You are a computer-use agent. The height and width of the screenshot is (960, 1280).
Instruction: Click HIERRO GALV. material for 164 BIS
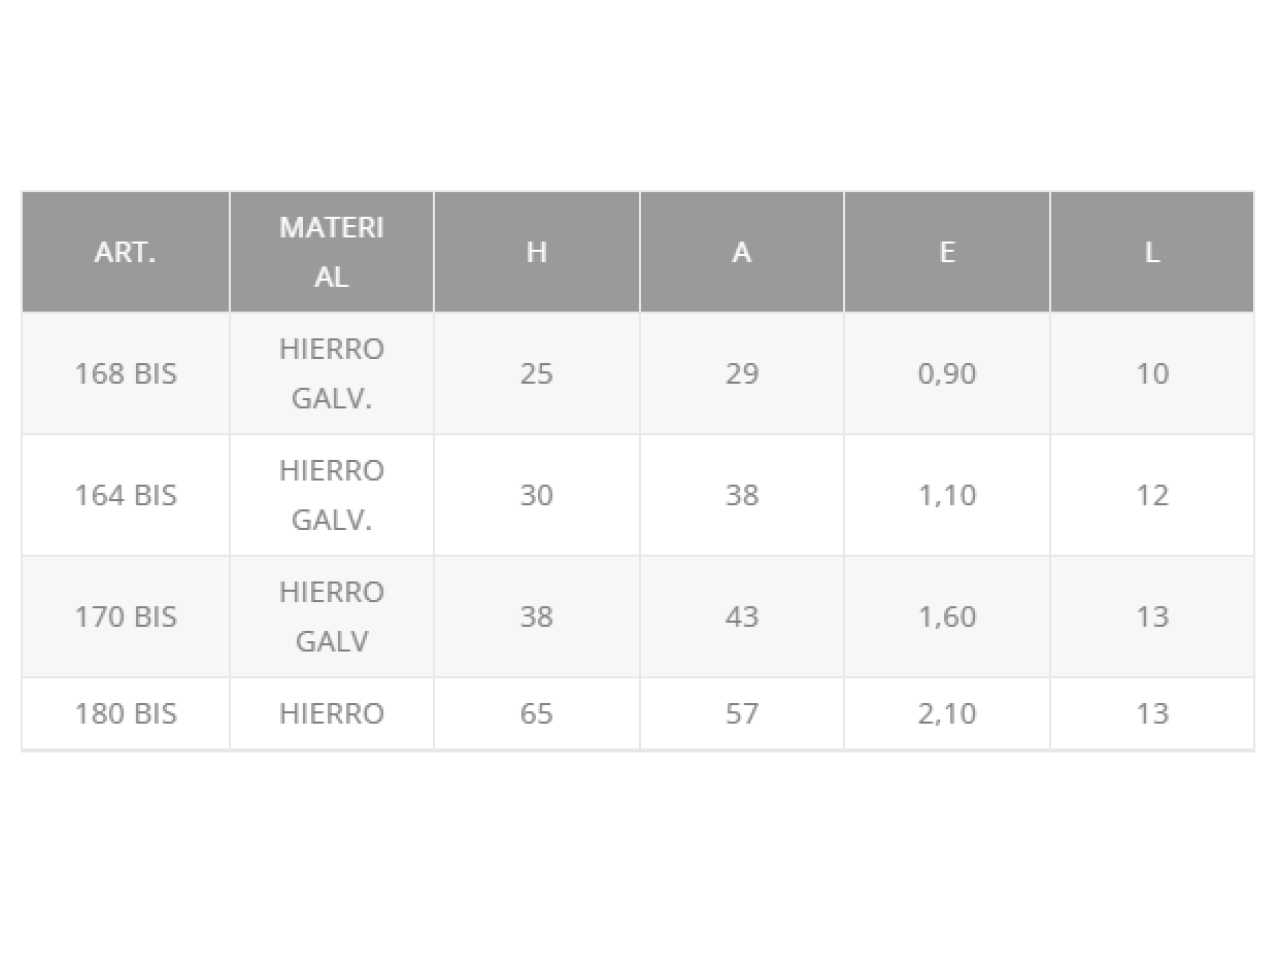(331, 495)
